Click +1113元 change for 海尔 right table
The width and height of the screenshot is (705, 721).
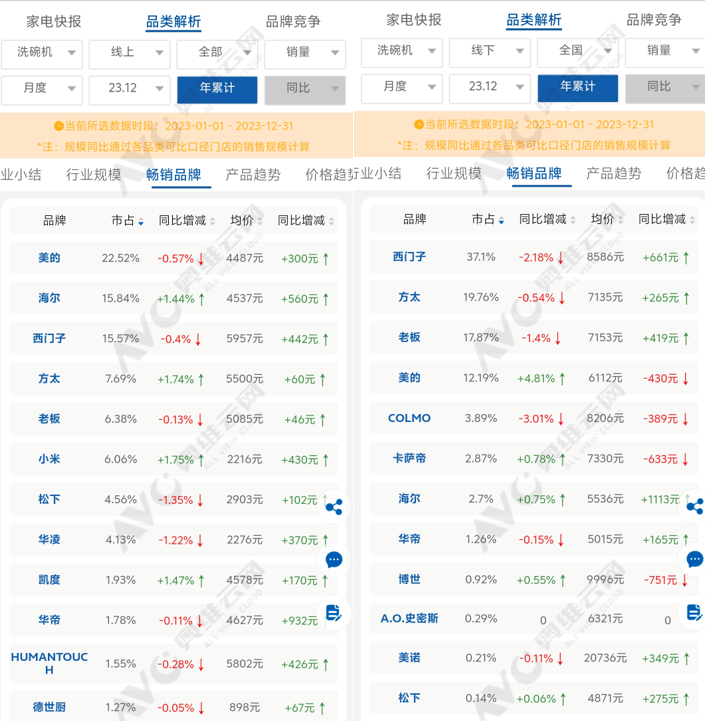click(660, 499)
